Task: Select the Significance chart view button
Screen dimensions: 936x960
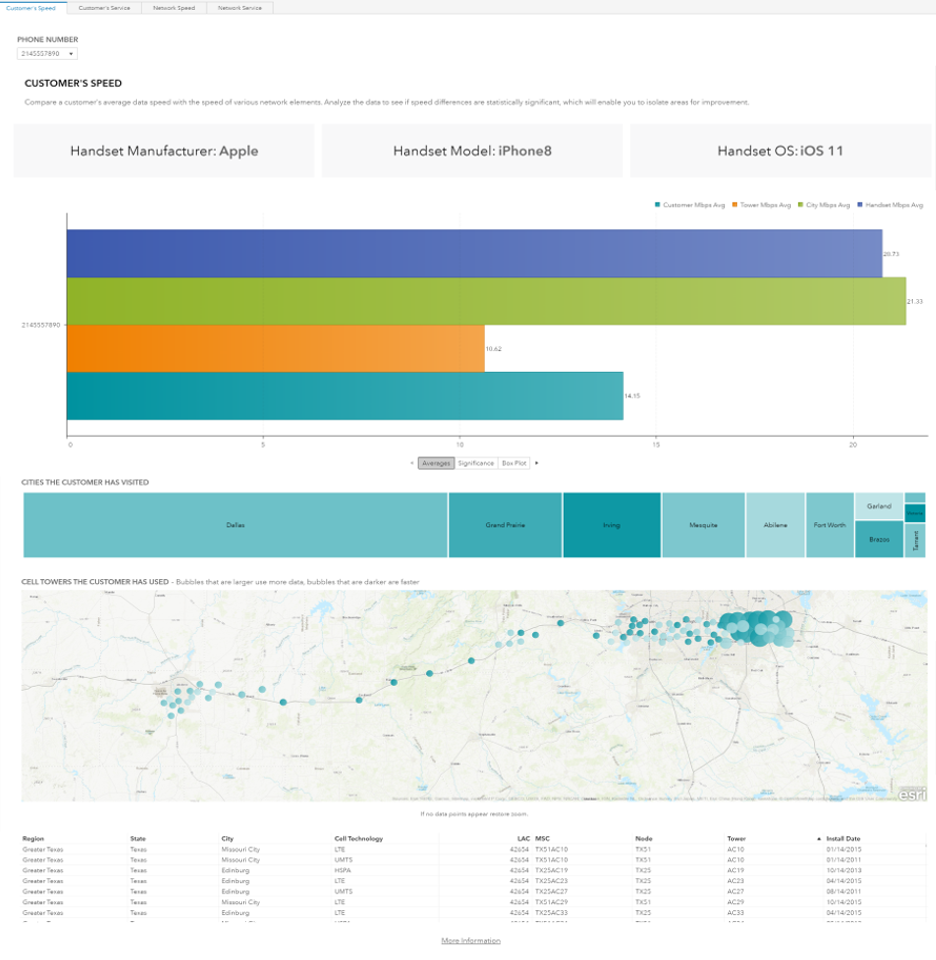Action: click(476, 463)
